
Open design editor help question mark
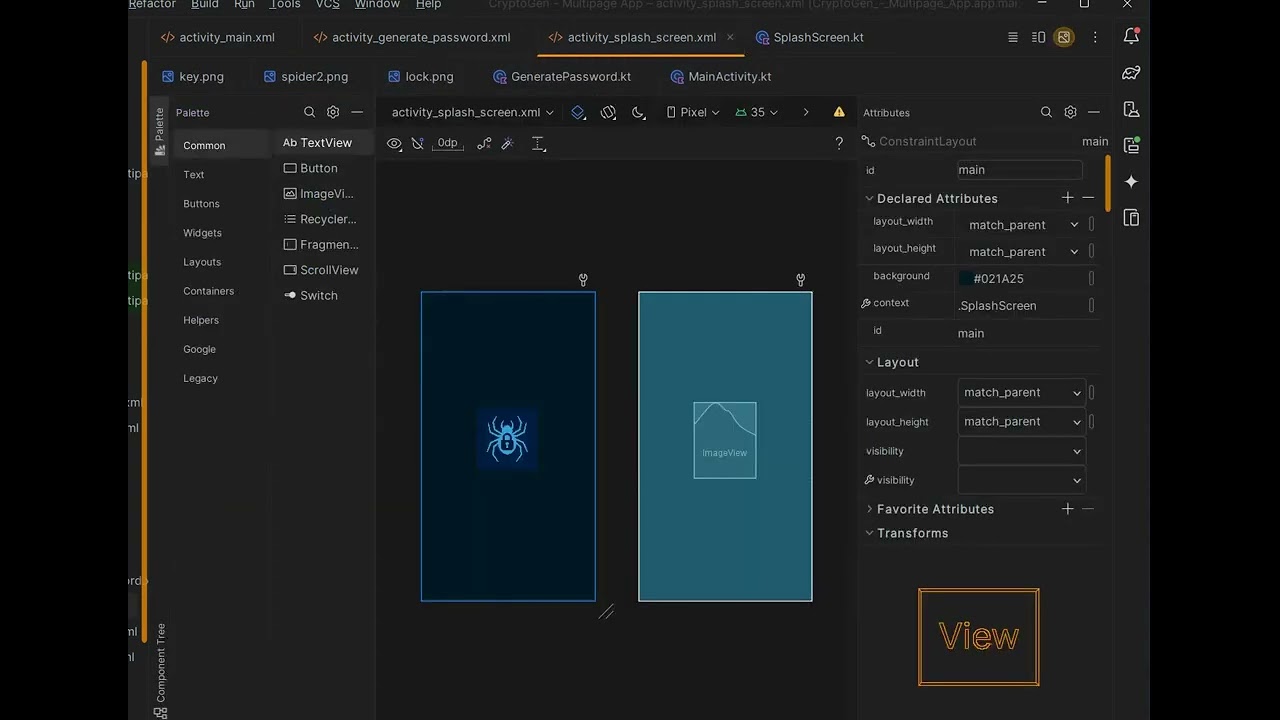coord(839,143)
